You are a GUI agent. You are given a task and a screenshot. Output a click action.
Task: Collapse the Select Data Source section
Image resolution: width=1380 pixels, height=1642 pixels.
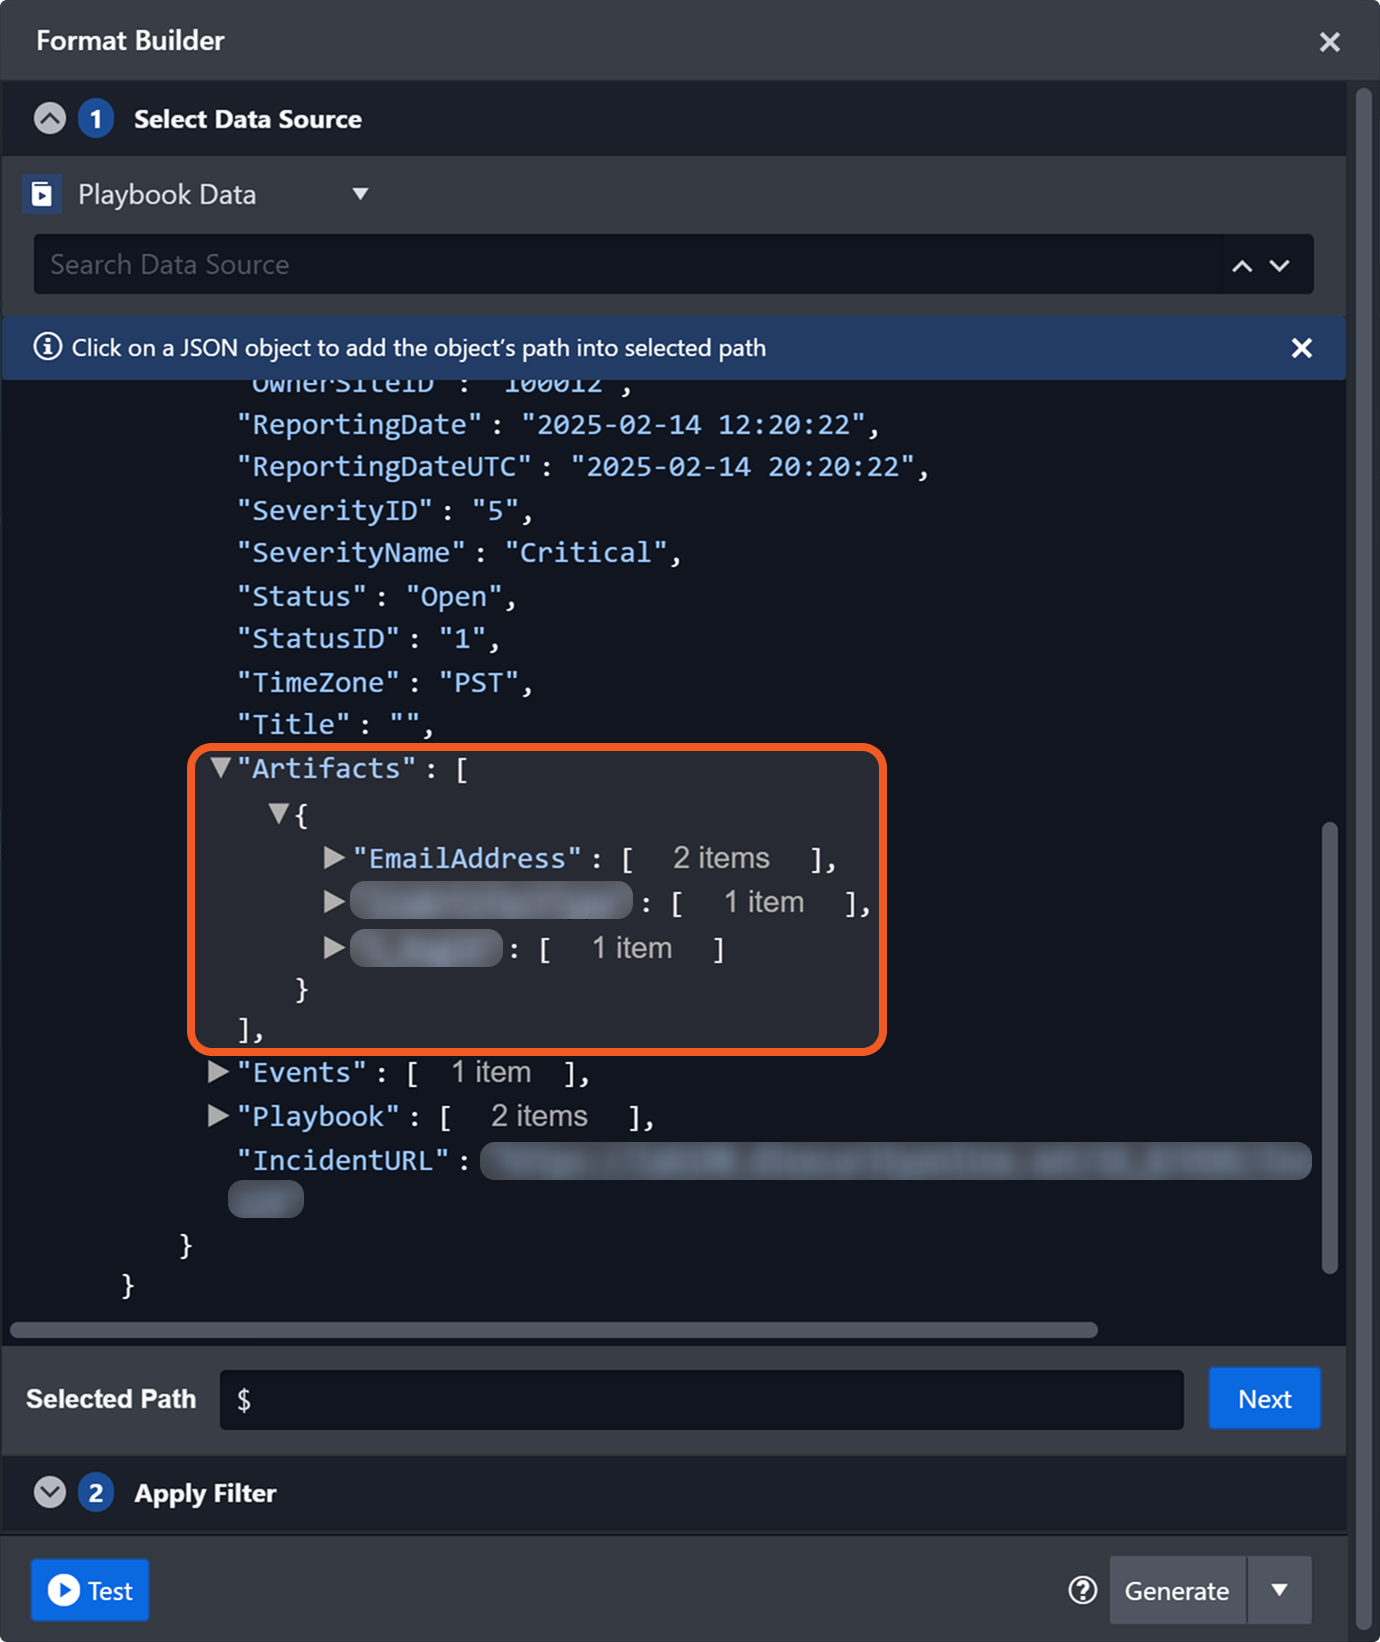tap(50, 119)
